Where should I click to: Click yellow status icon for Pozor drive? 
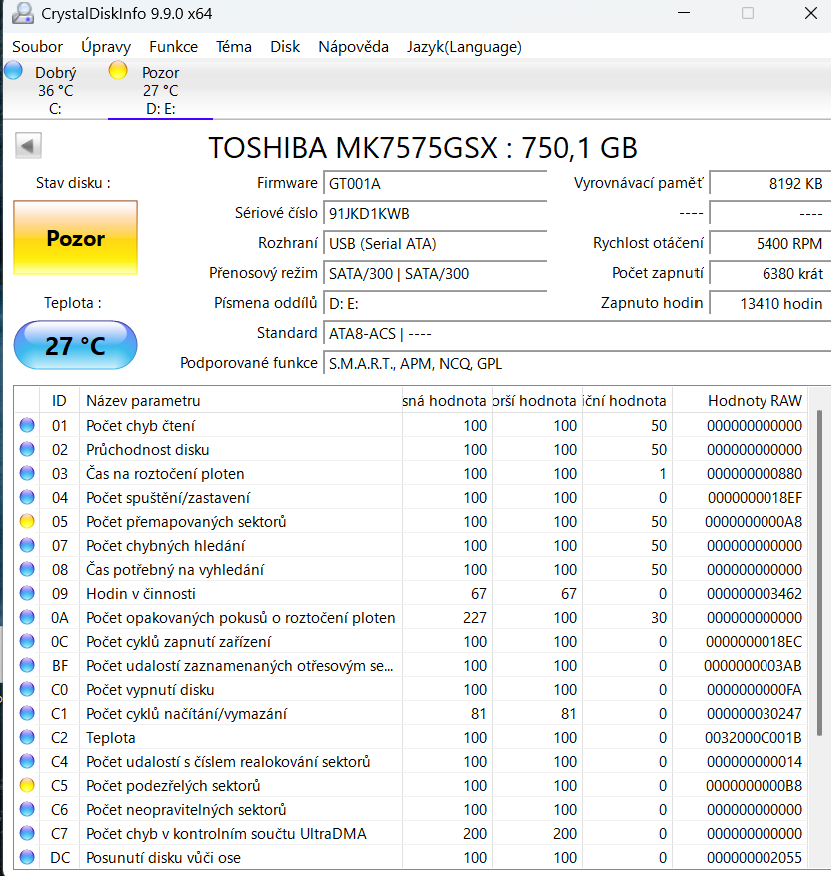(118, 71)
